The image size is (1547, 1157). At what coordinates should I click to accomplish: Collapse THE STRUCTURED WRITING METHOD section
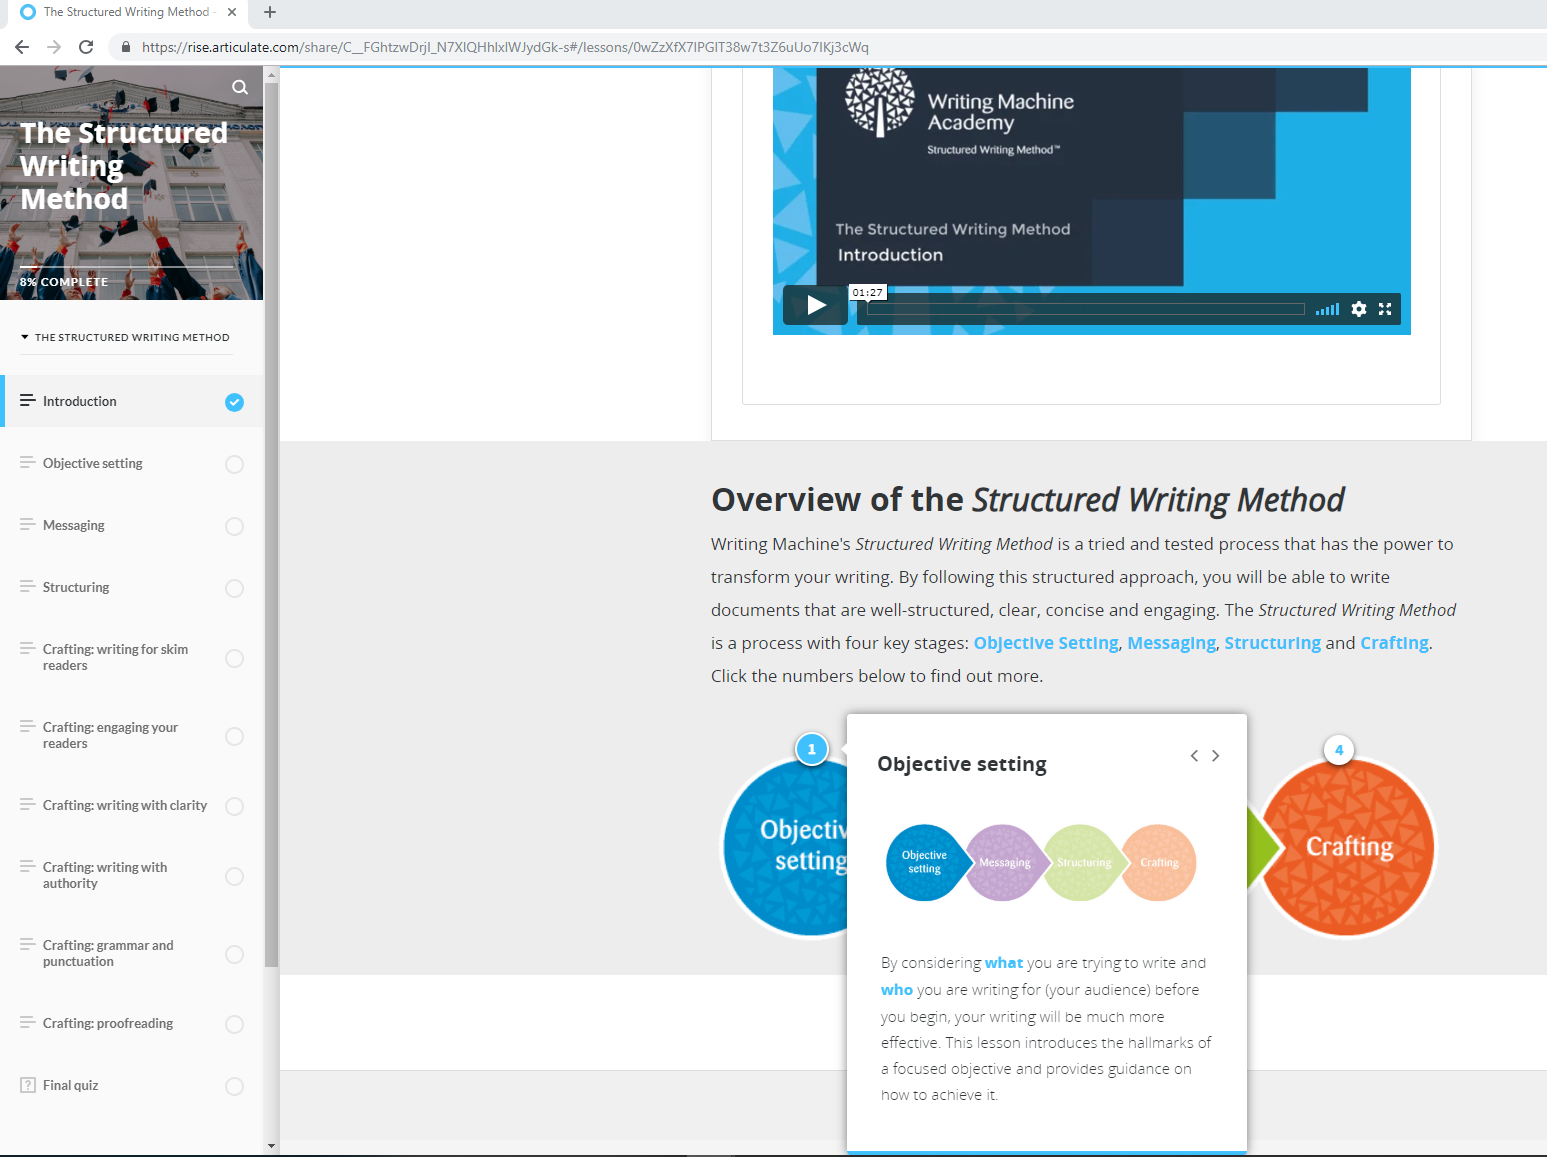pos(125,337)
